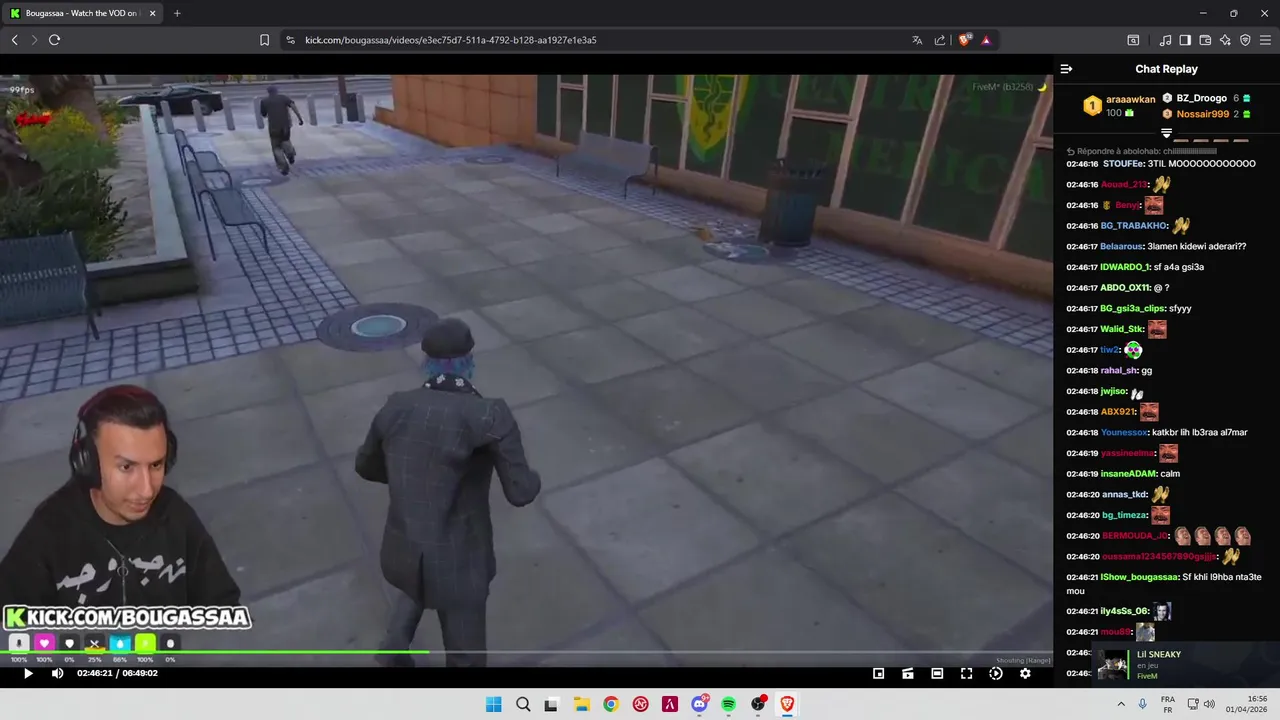1280x720 pixels.
Task: Open a new browser tab
Action: 177,13
